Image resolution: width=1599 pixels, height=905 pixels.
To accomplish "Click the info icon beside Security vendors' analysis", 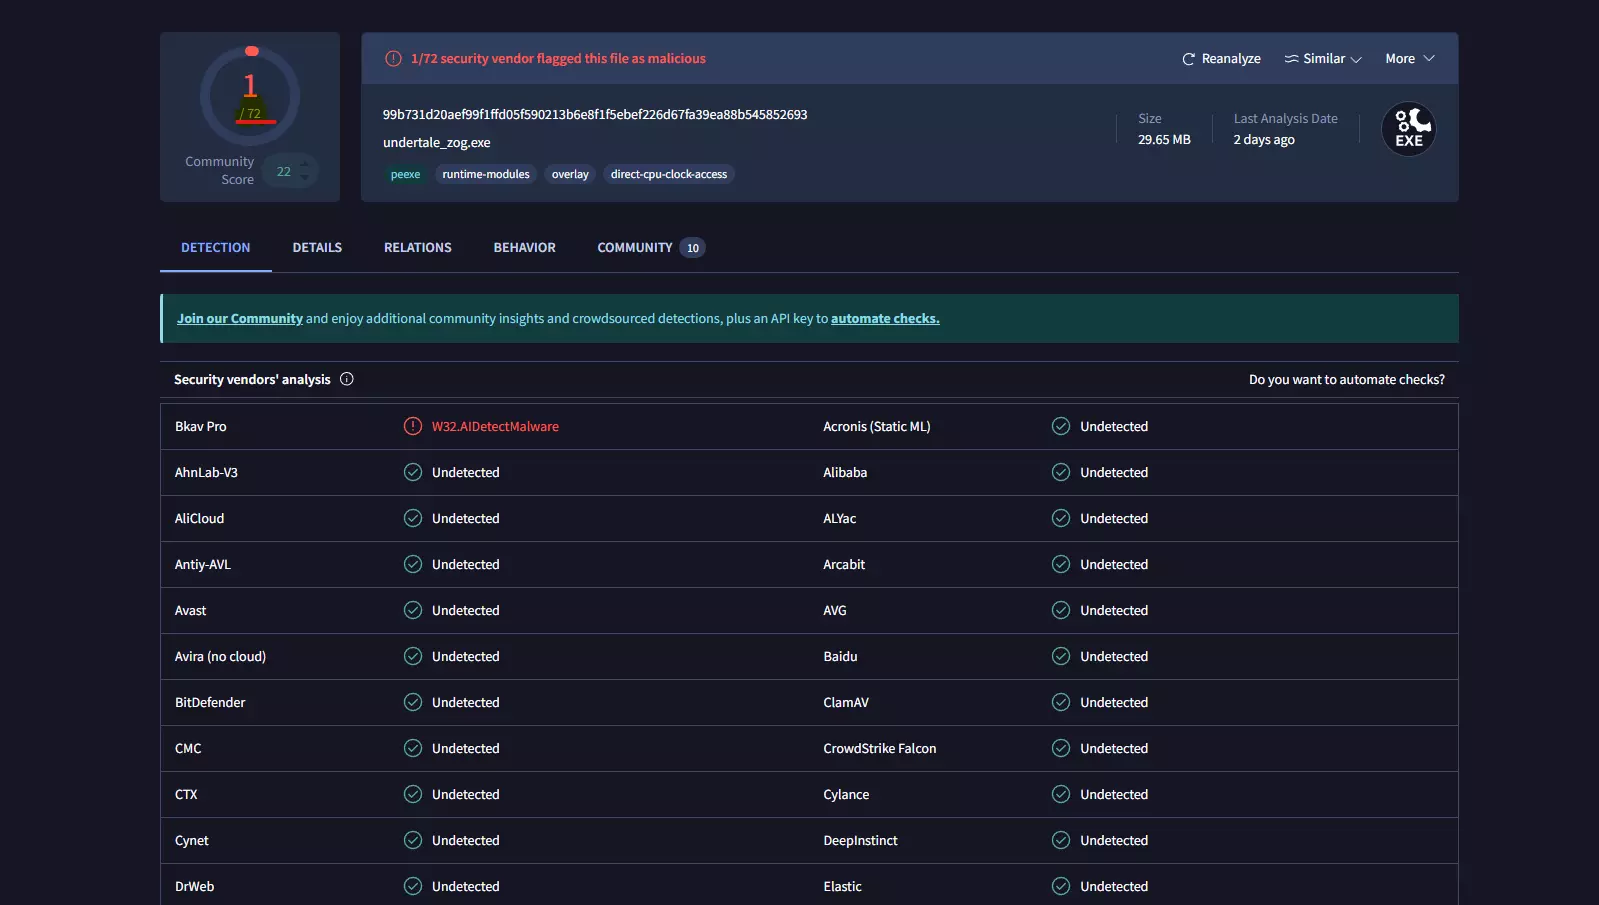I will (347, 379).
